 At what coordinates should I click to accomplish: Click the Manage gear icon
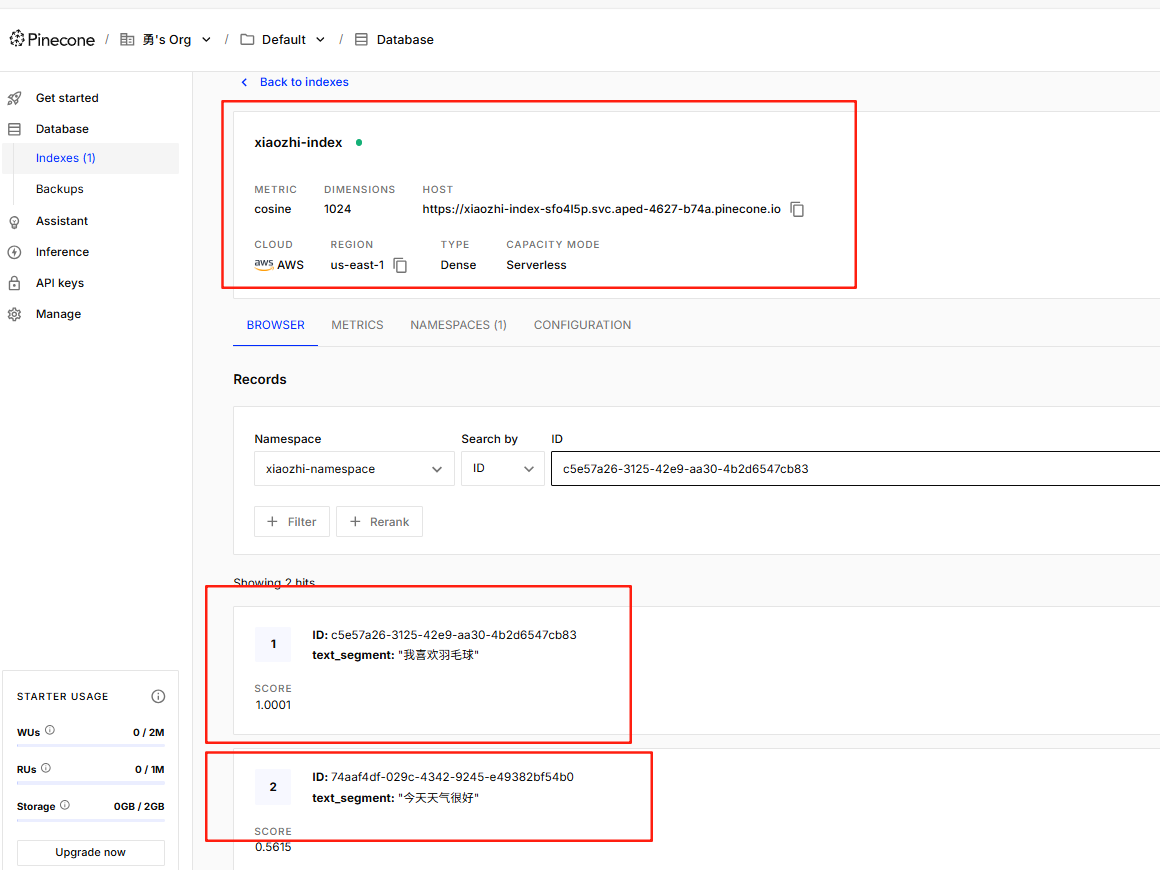point(14,314)
